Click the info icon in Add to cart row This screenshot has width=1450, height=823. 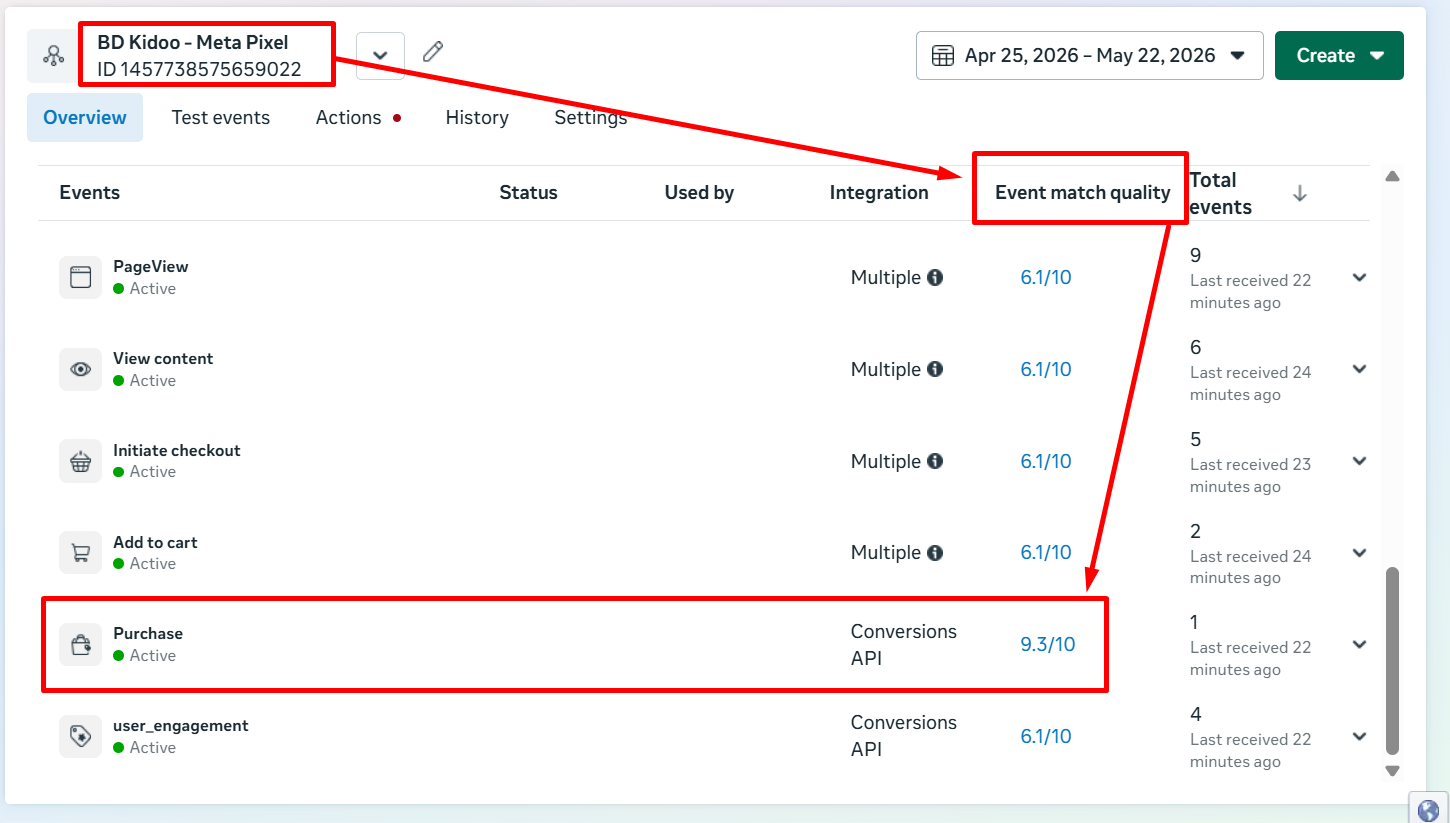point(935,552)
